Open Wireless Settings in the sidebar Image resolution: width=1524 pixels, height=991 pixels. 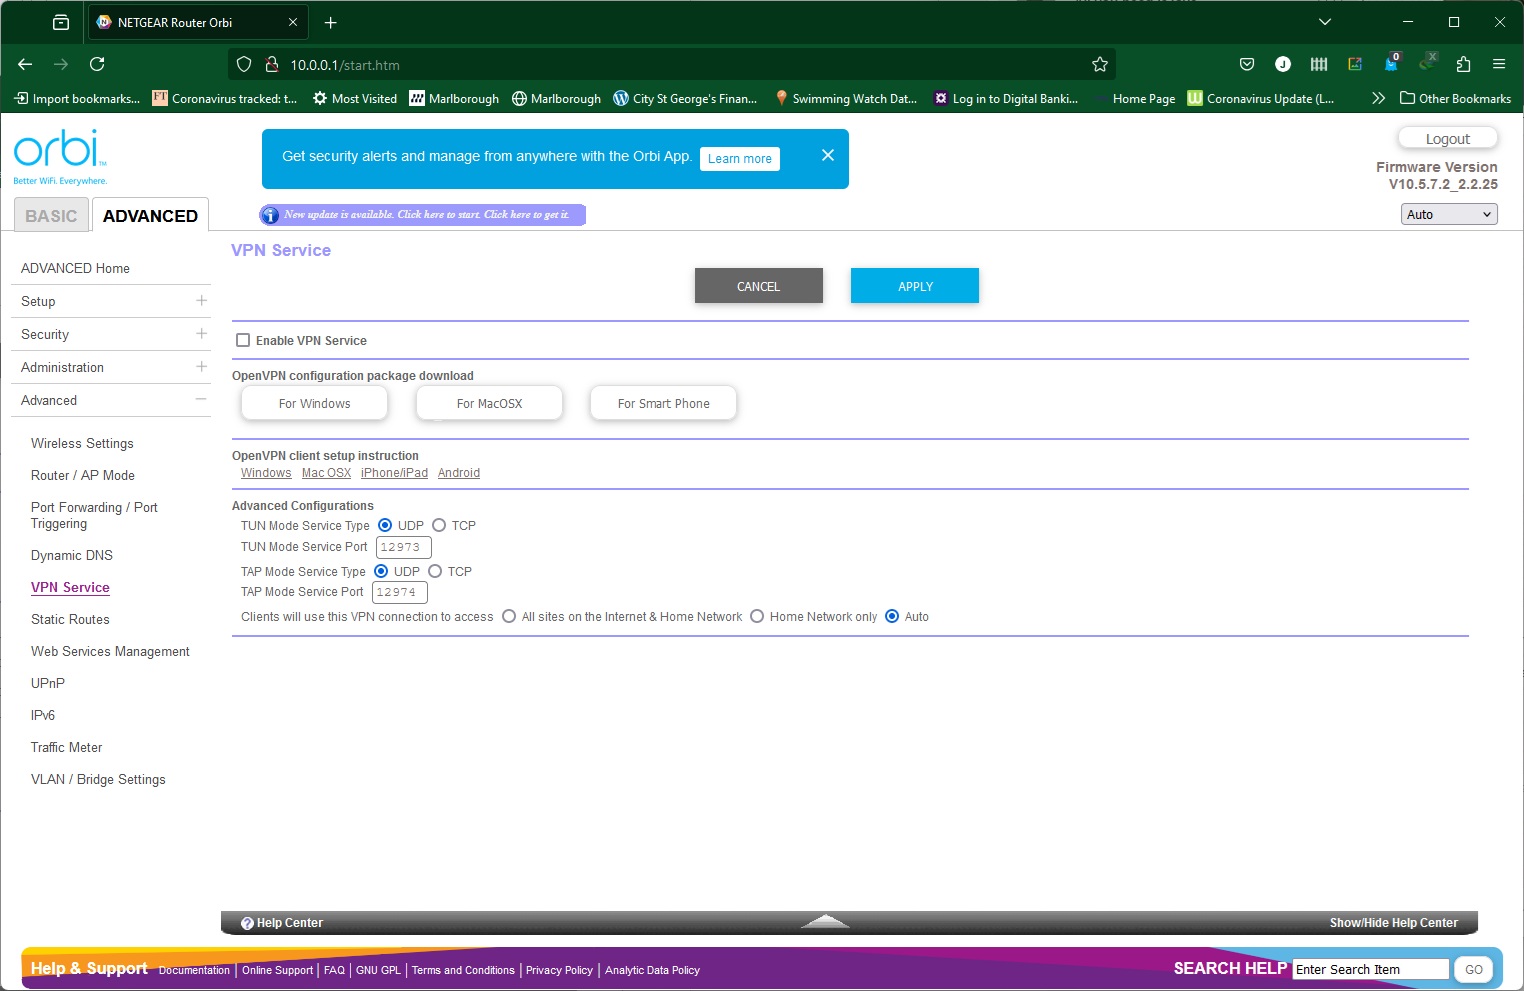pyautogui.click(x=82, y=443)
